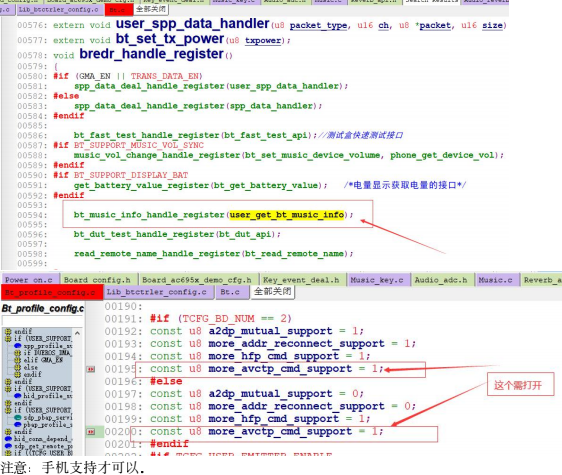
Task: Click the Bt_profile_config.c symbol panel title
Action: tap(43, 308)
